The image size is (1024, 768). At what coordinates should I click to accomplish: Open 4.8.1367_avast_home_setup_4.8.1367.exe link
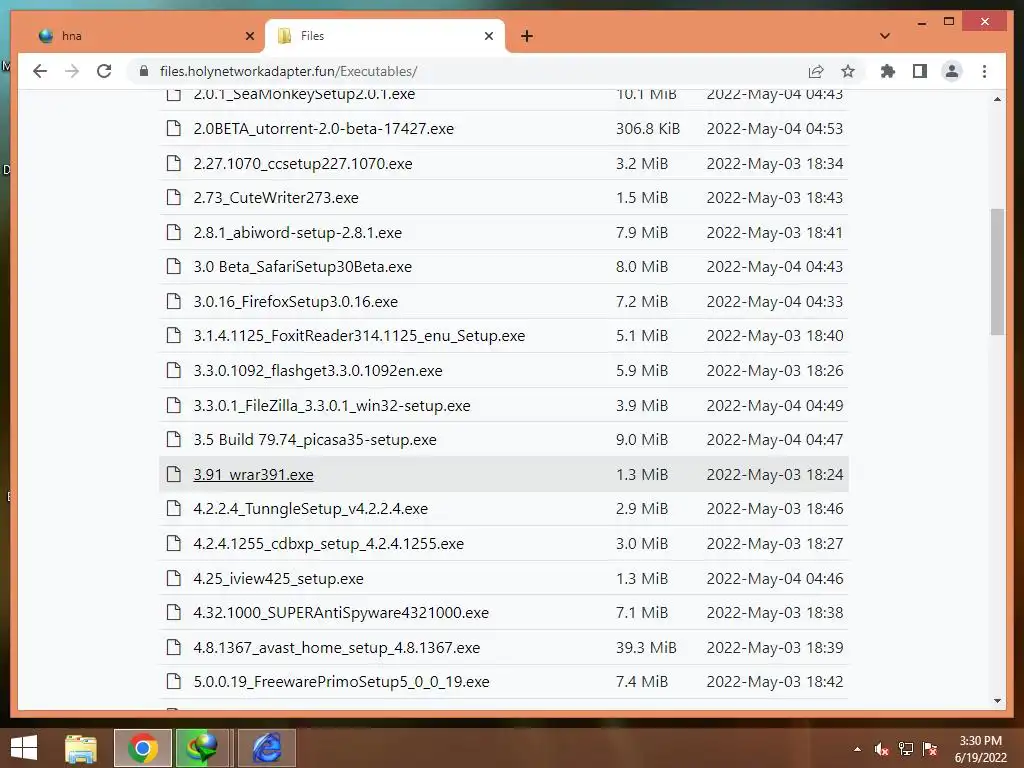tap(336, 648)
